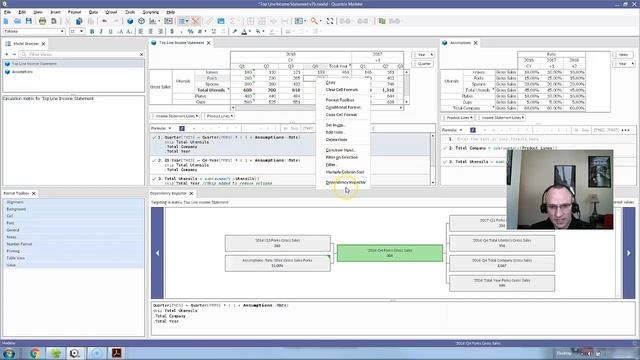The image size is (640, 360).
Task: Choose Delete Note from context menu
Action: click(336, 140)
